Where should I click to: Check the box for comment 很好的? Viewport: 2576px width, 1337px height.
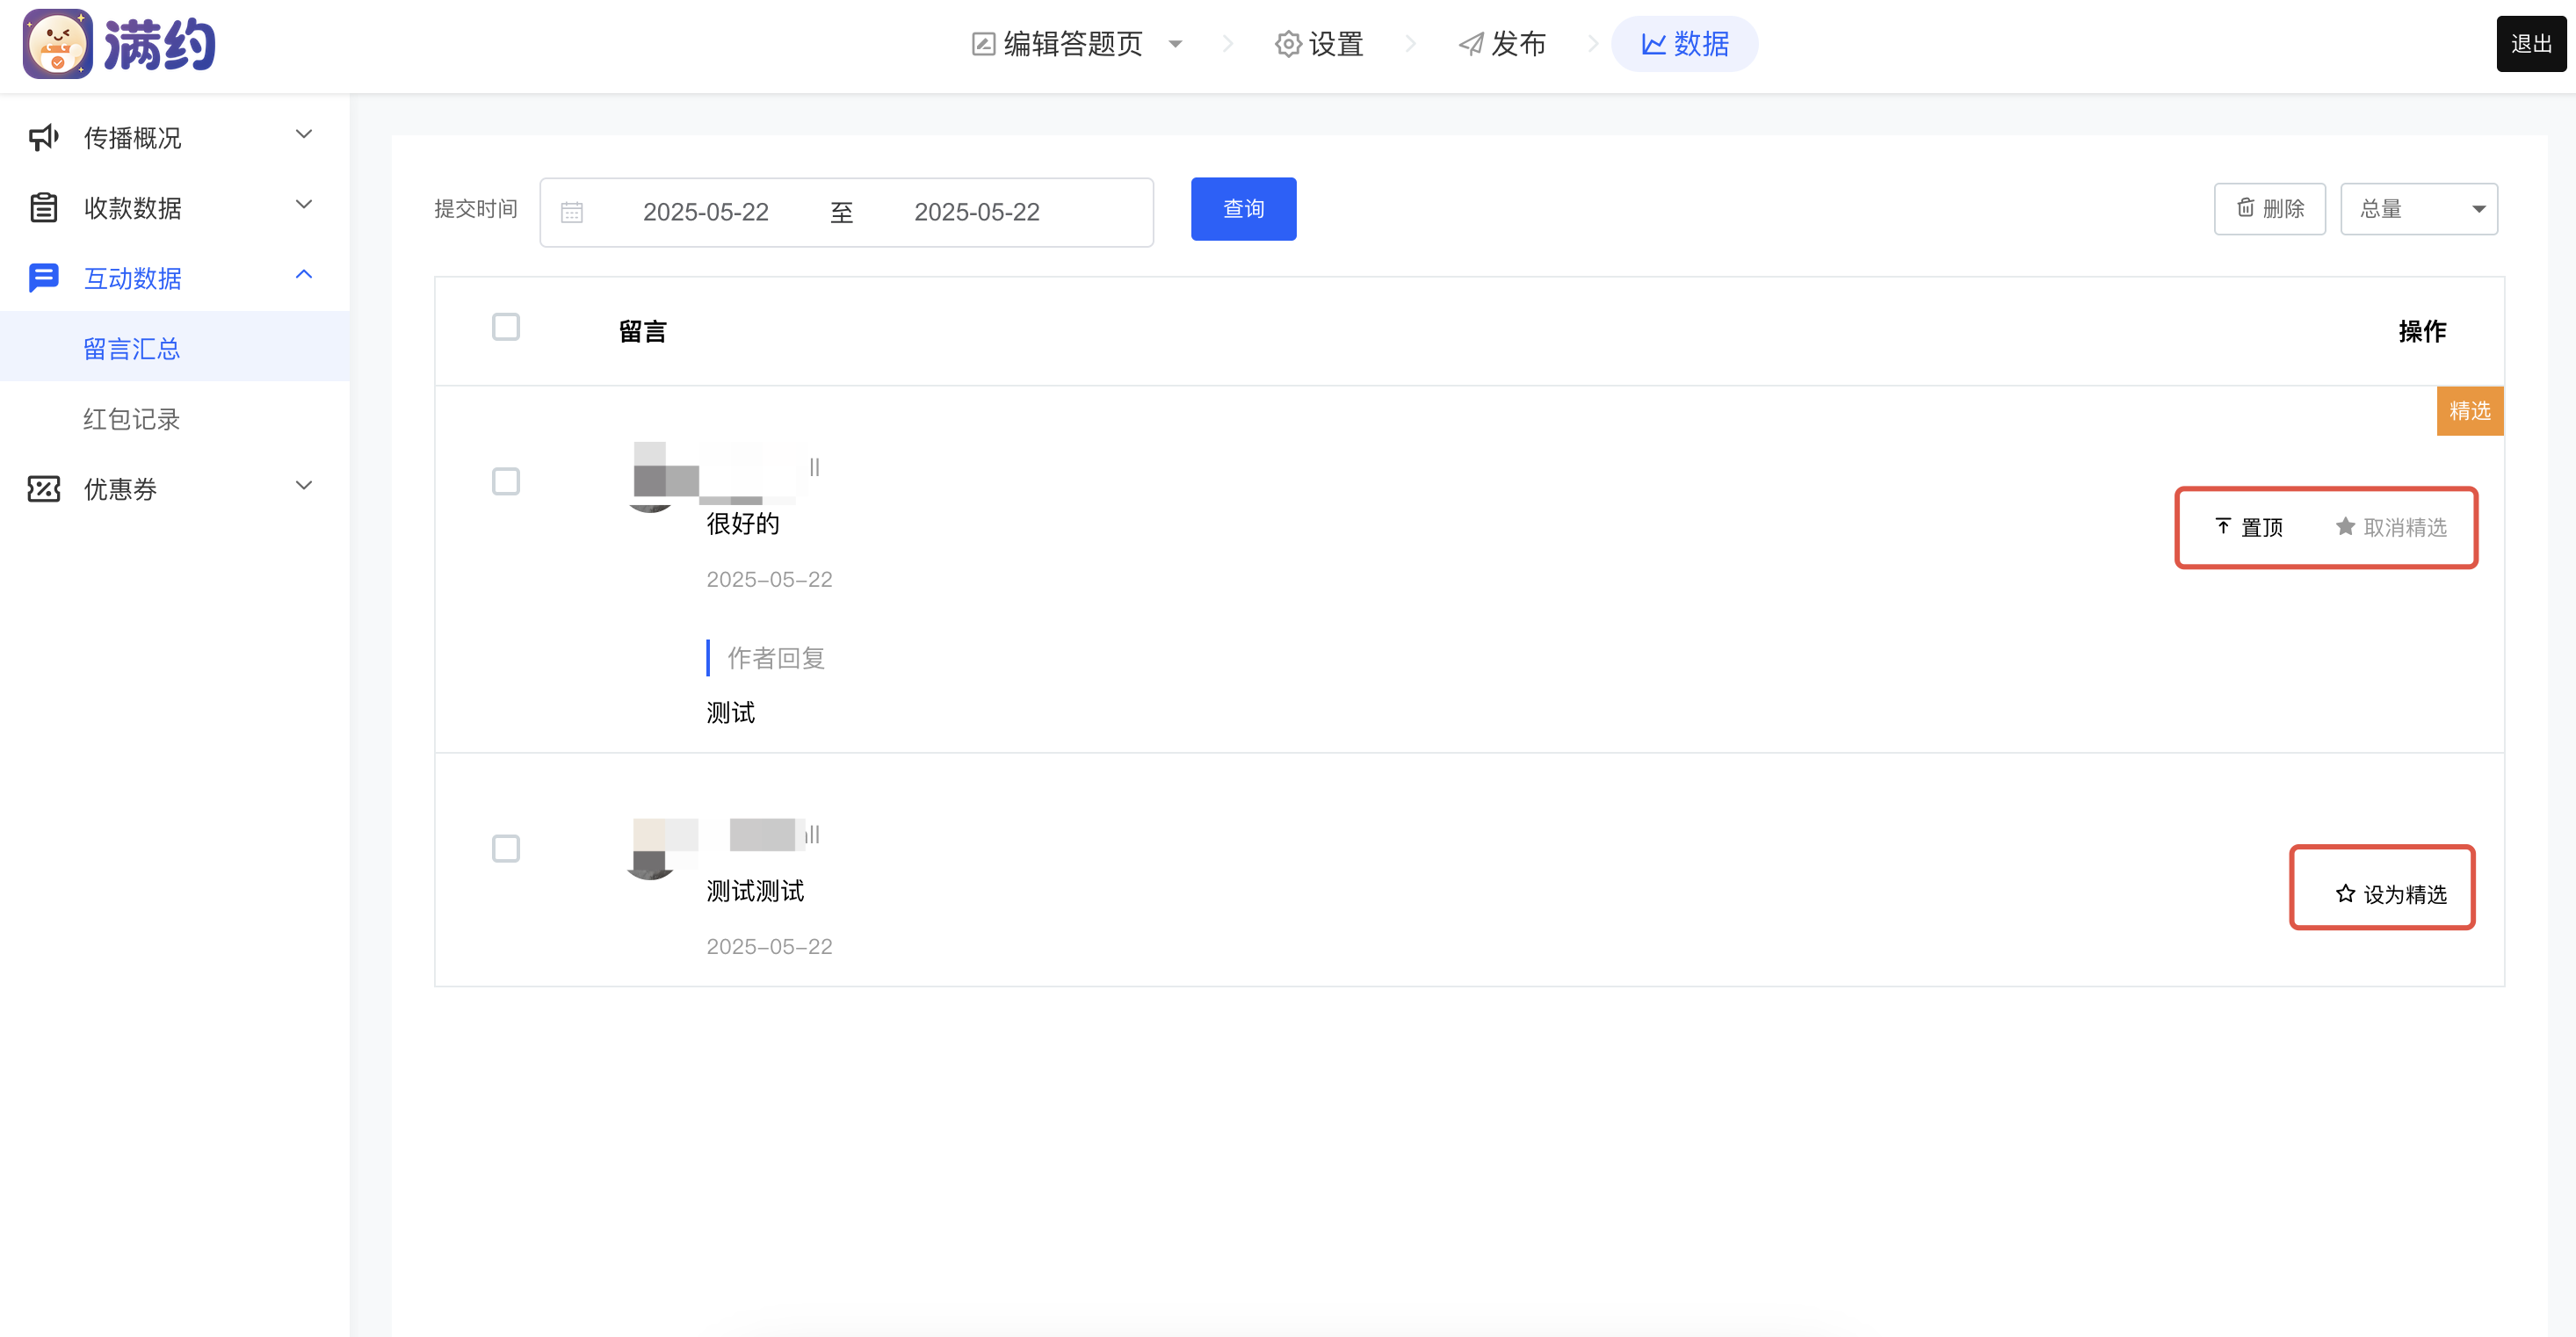point(506,481)
